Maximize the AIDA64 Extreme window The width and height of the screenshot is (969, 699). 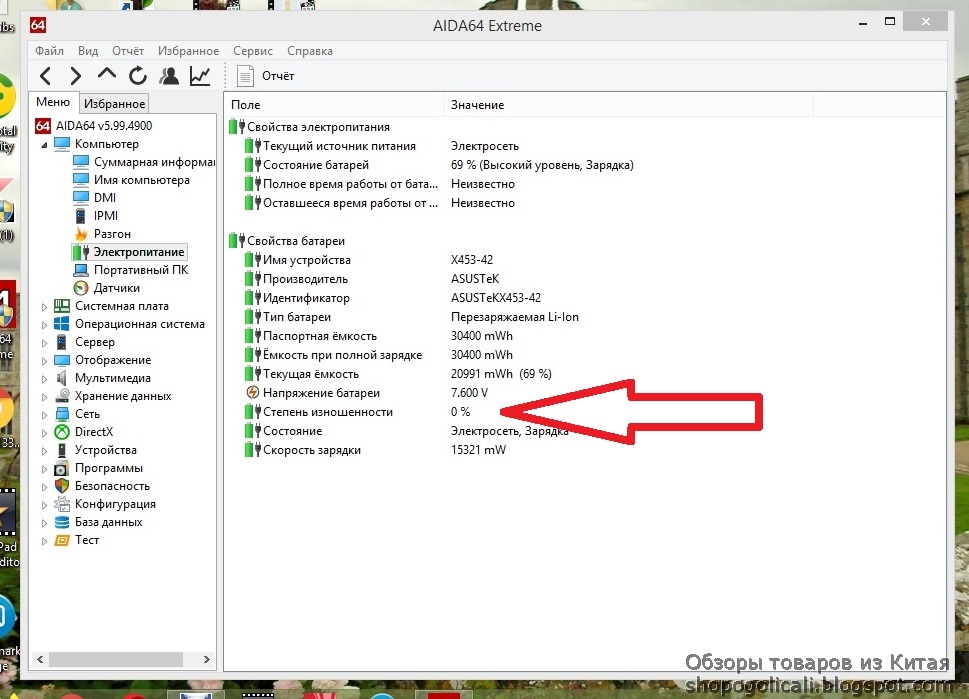890,22
